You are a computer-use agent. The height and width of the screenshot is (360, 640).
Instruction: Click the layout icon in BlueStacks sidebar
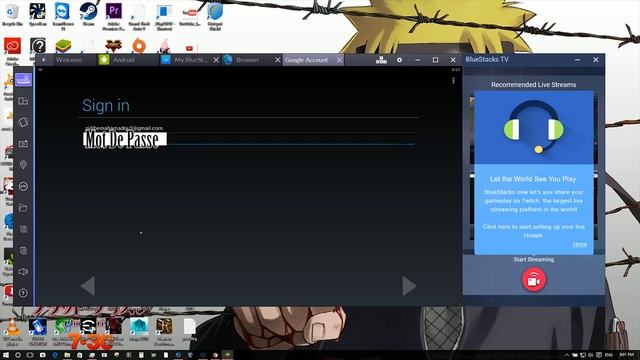23,101
